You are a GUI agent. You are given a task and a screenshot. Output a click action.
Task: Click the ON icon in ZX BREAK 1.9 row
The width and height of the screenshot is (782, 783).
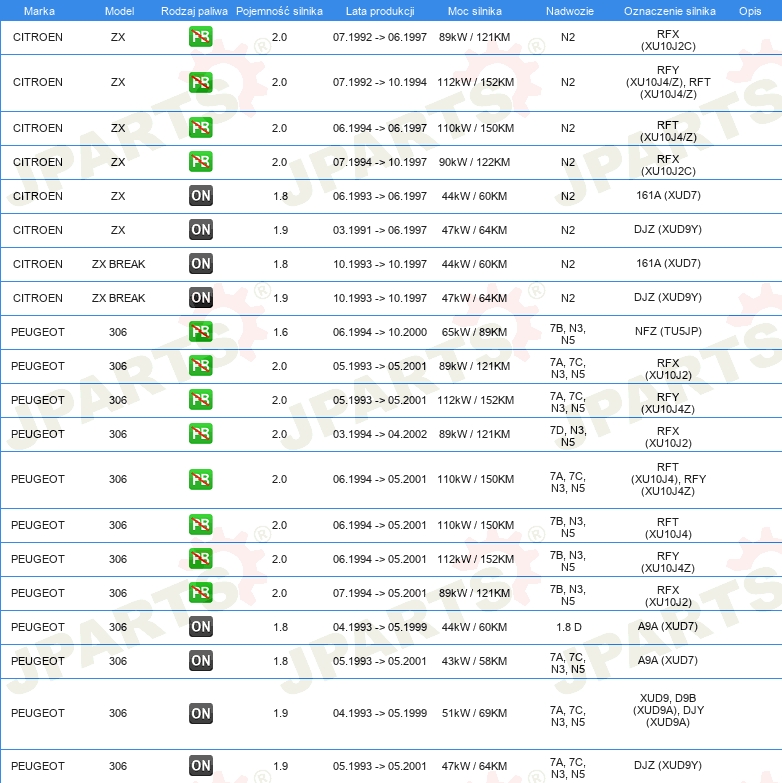point(201,298)
